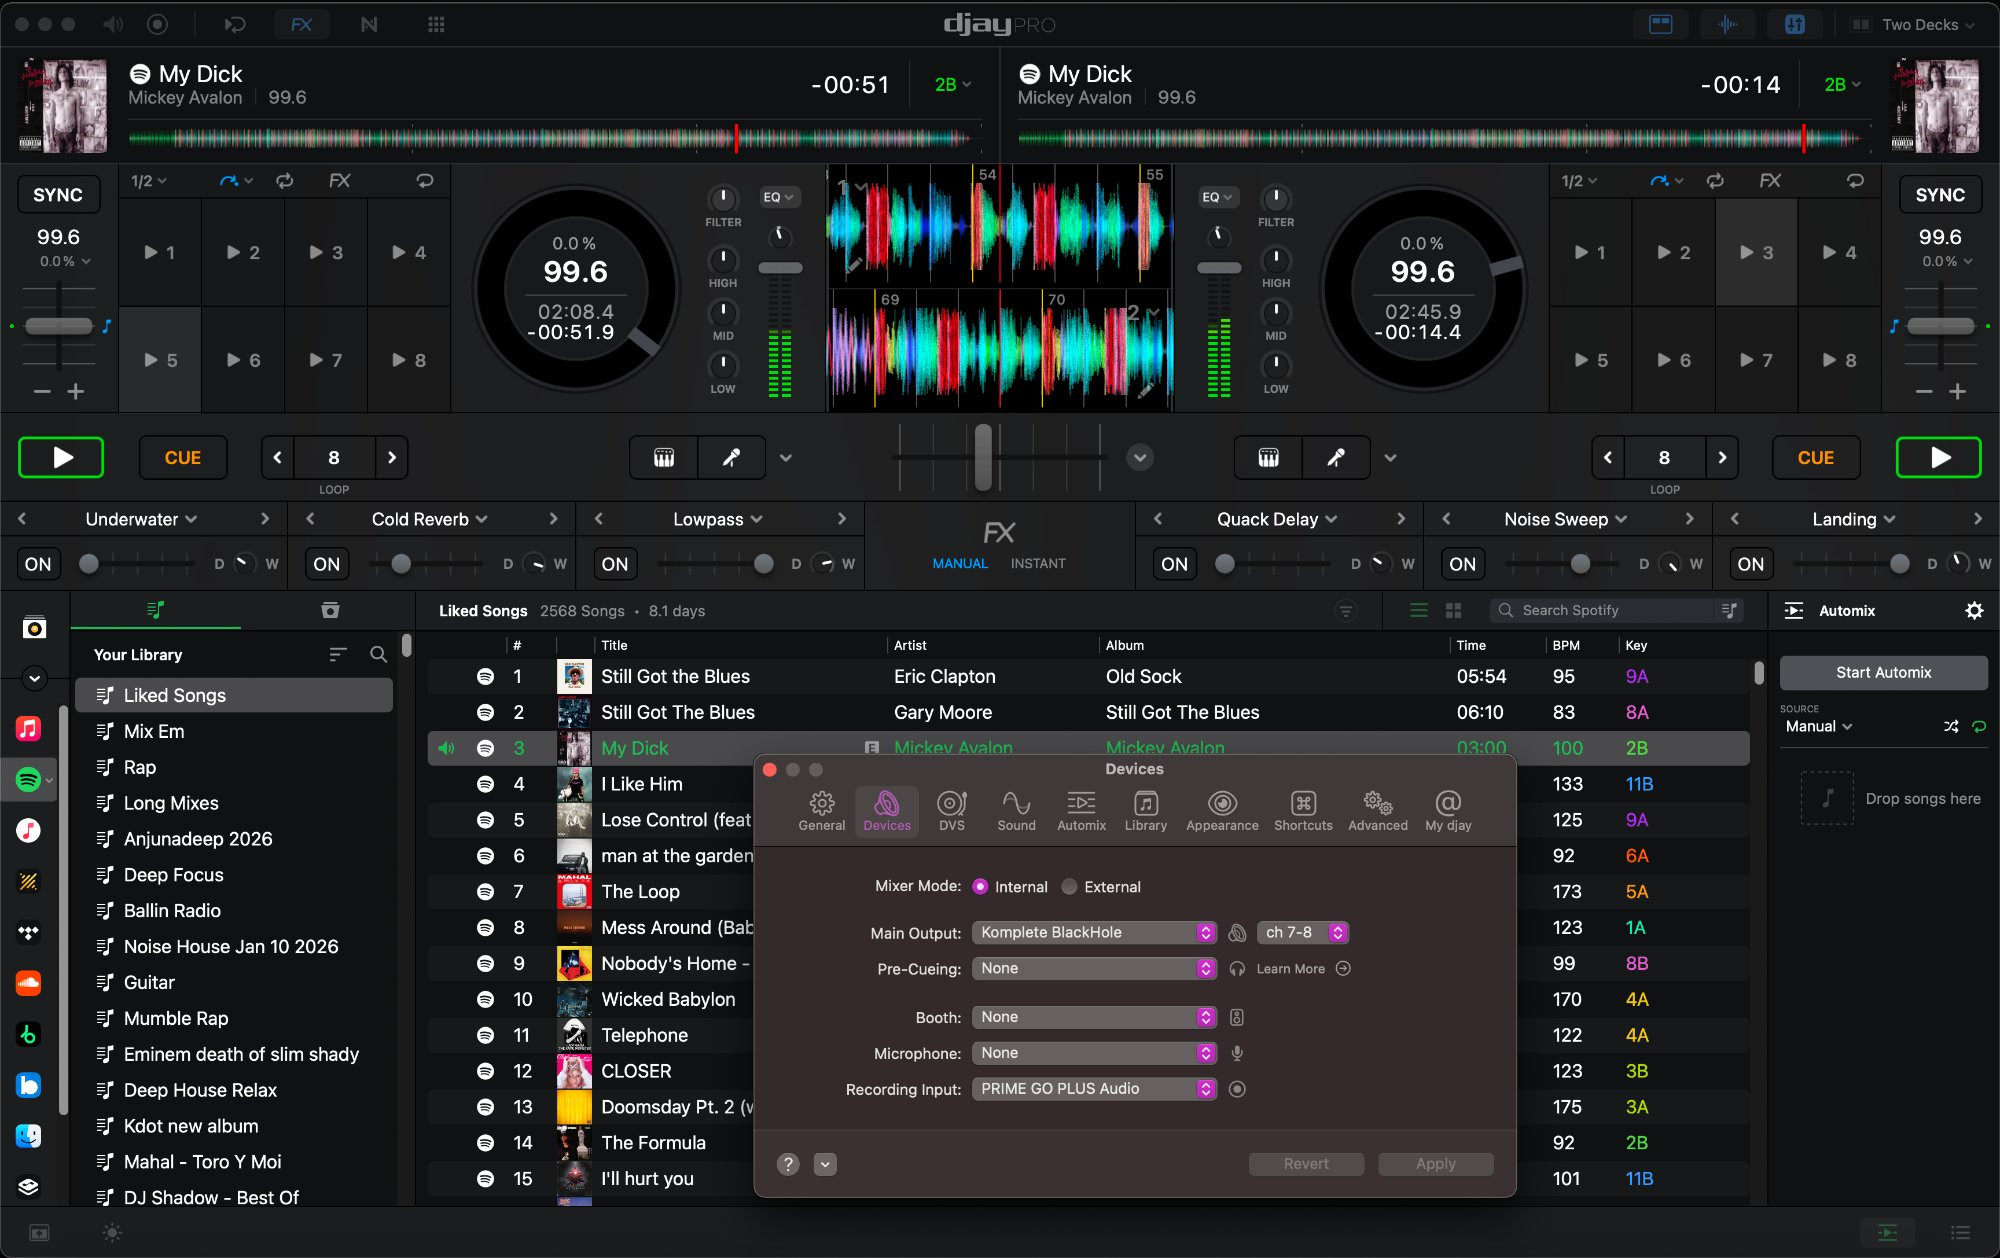This screenshot has height=1258, width=2000.
Task: Switch to the Sound preferences tab
Action: (1016, 811)
